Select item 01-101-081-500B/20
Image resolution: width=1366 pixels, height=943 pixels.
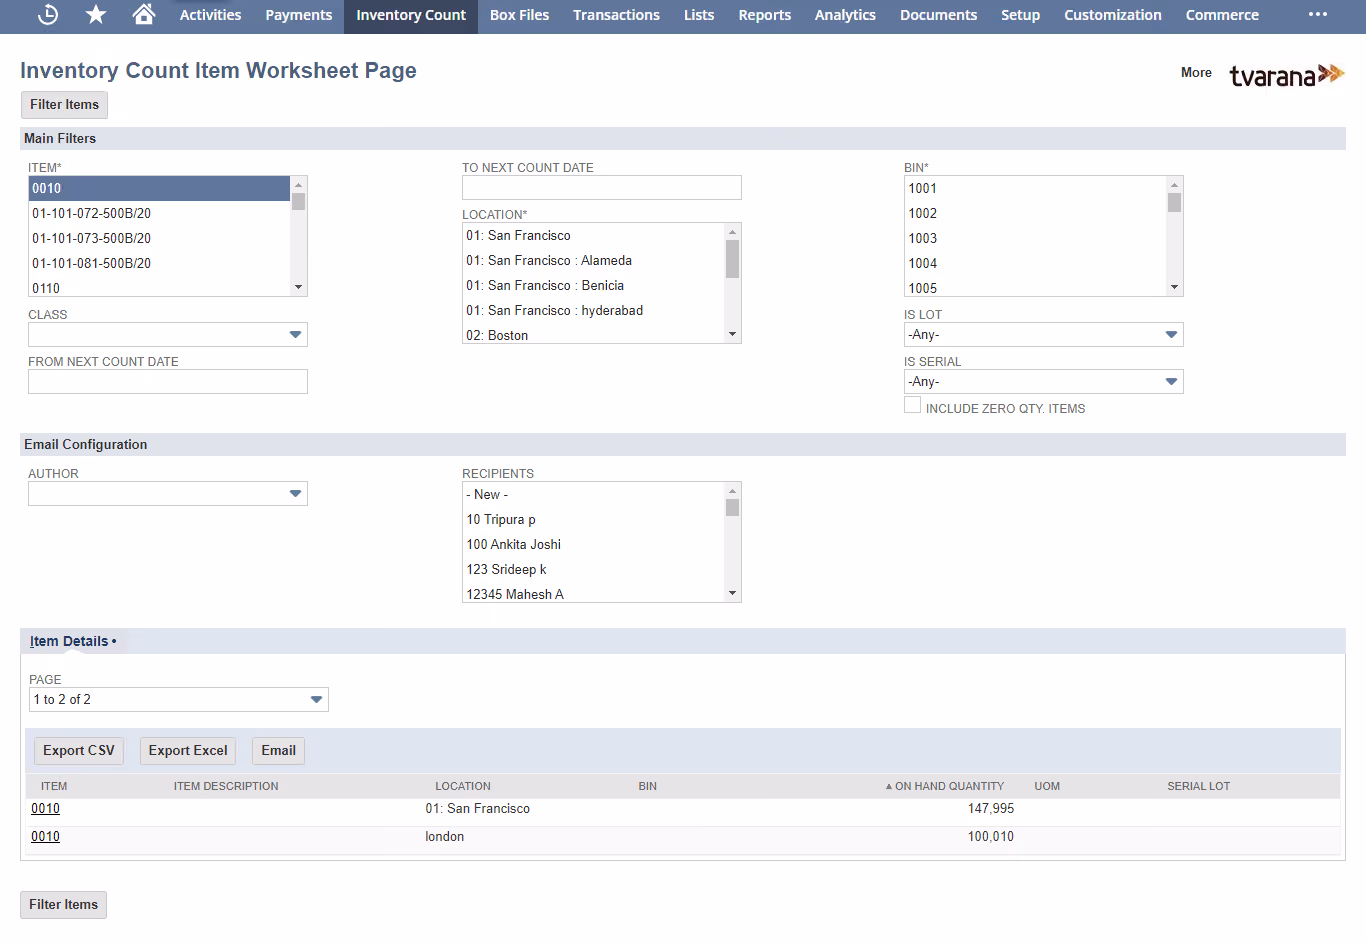[x=159, y=263]
